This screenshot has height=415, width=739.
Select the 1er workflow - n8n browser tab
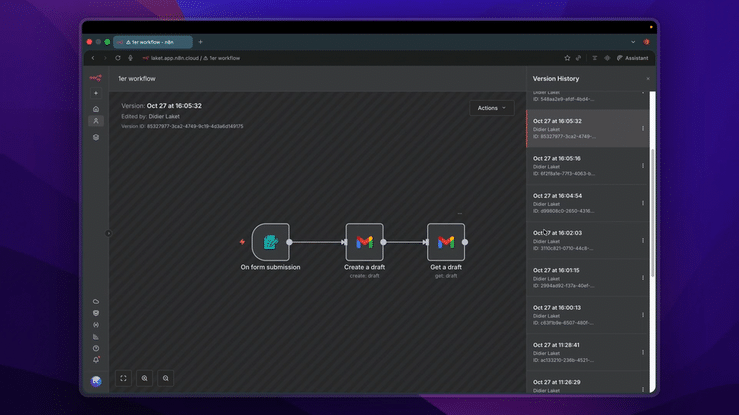(153, 42)
